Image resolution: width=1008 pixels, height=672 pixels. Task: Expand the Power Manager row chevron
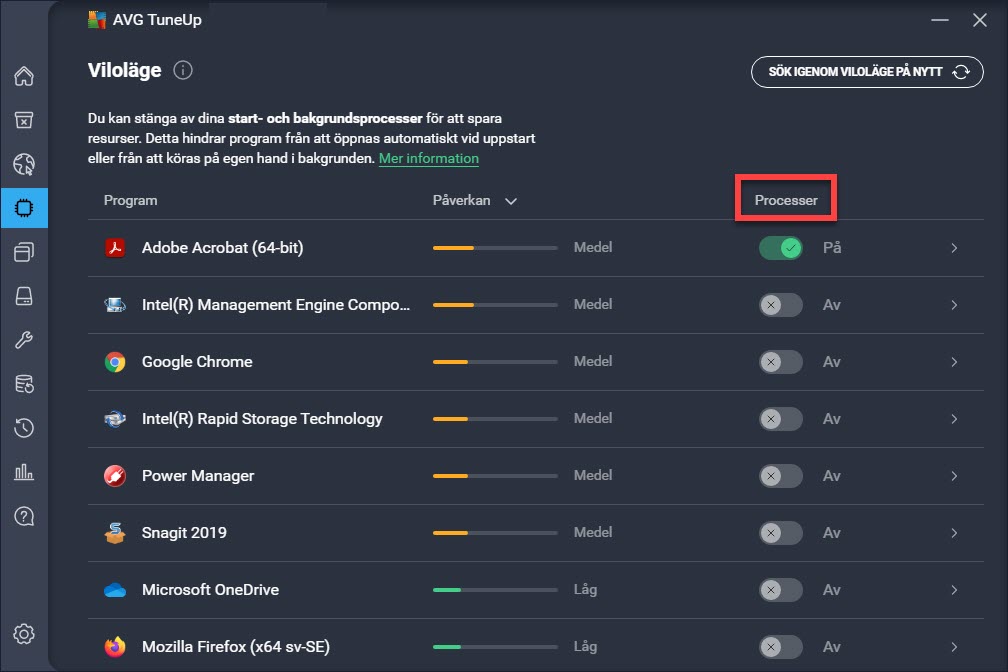pos(954,476)
